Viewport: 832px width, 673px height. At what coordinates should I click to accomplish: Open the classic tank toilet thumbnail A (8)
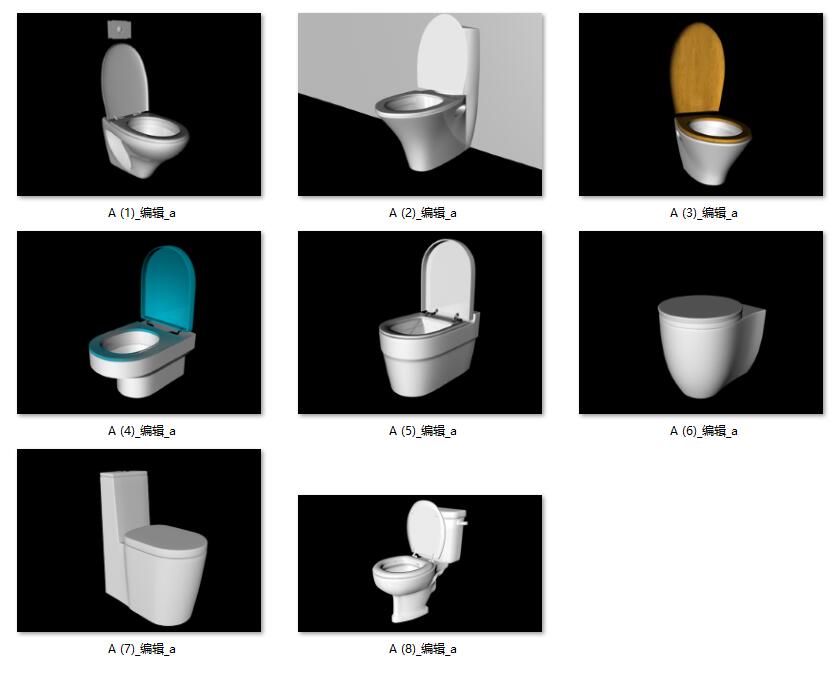[x=420, y=563]
